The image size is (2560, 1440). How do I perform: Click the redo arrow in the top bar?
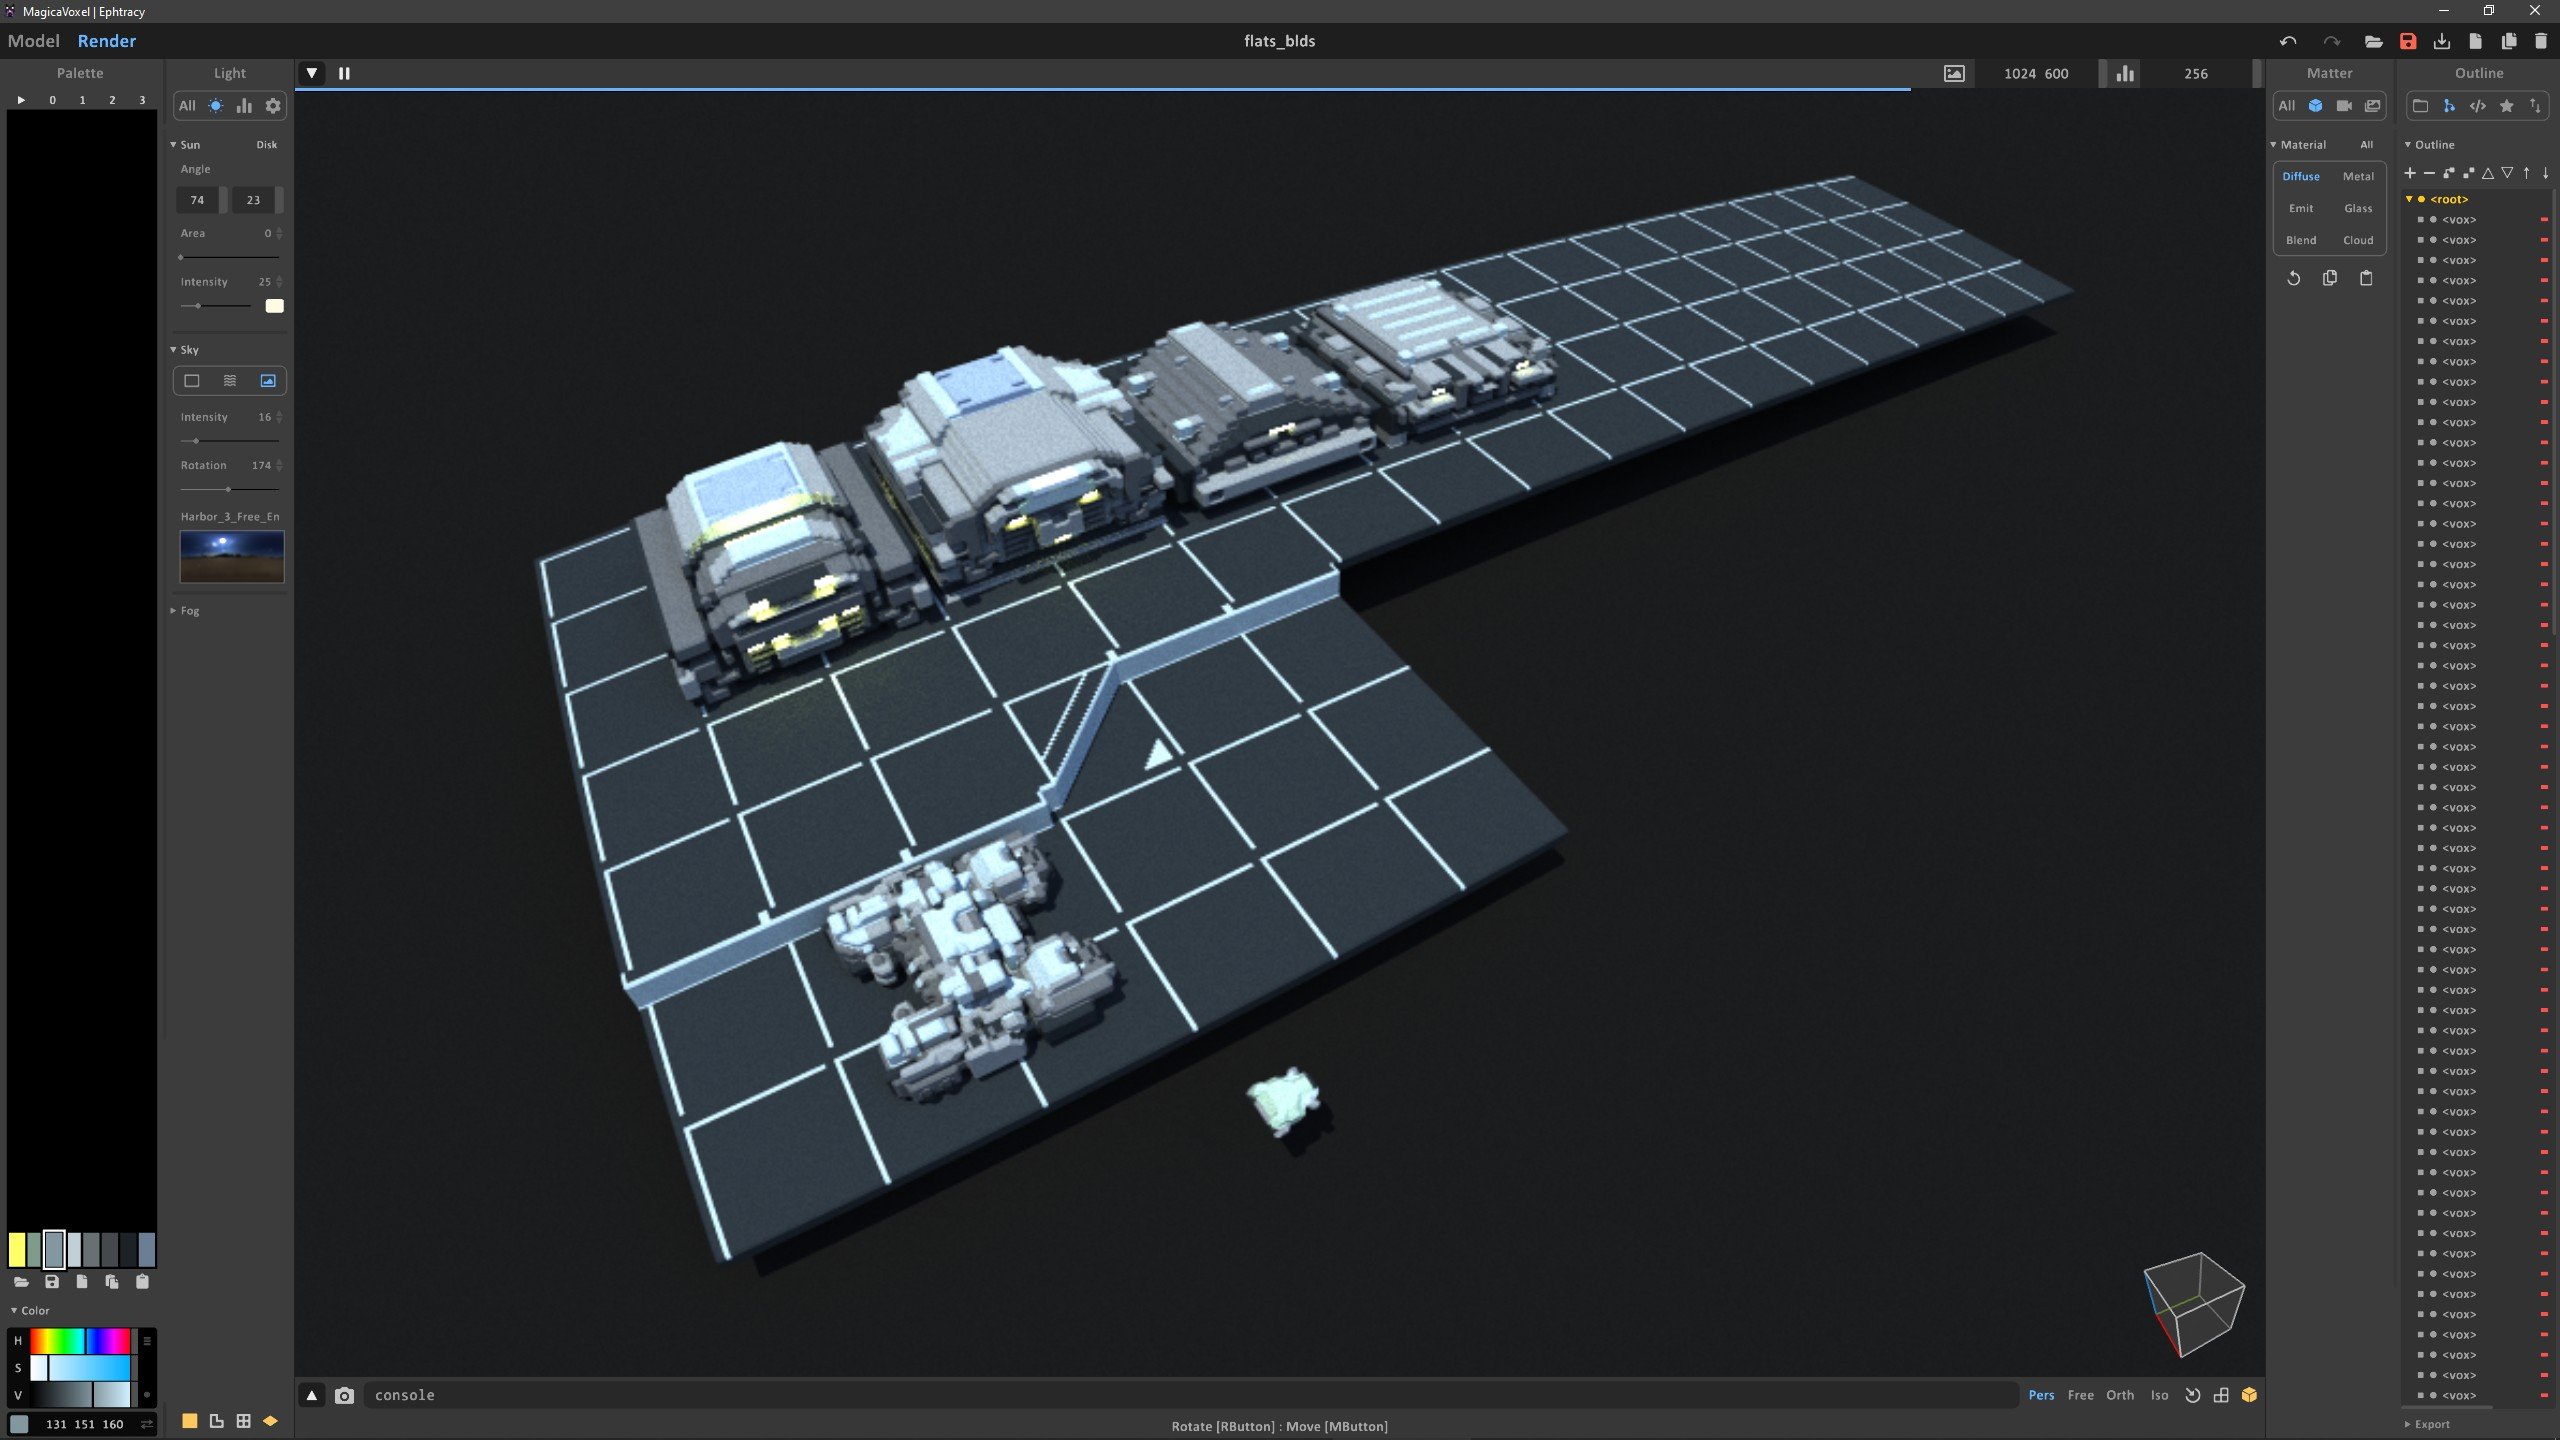click(x=2332, y=41)
